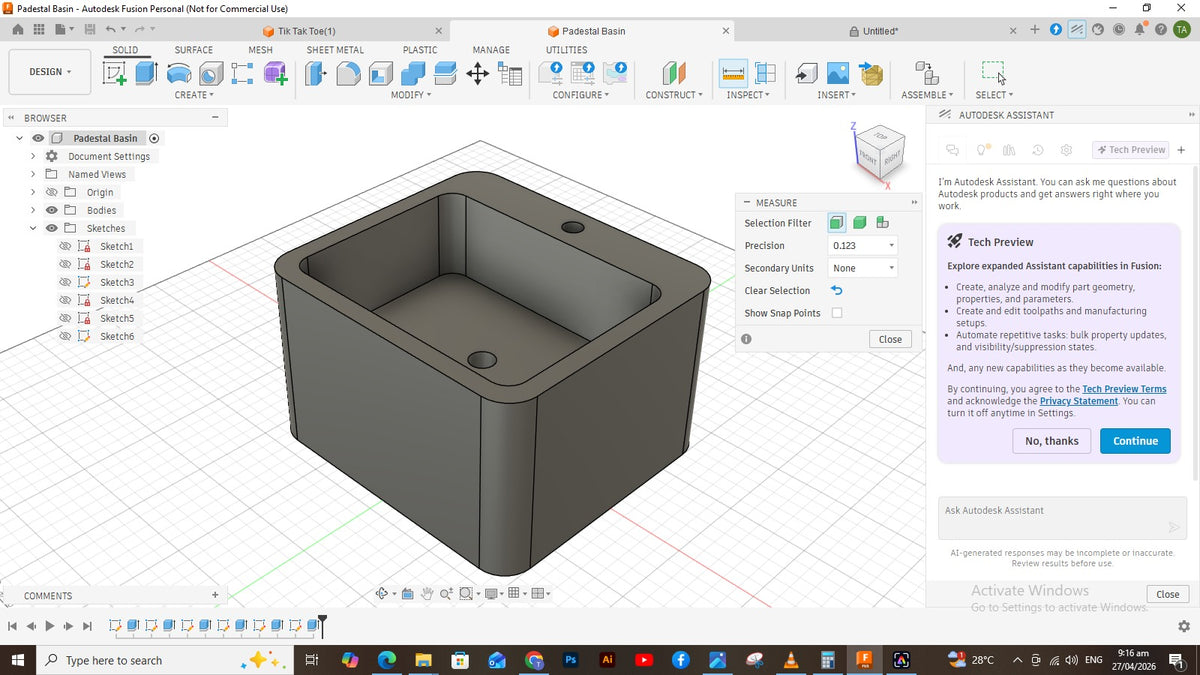Open the Privacy Statement link

click(x=1079, y=401)
